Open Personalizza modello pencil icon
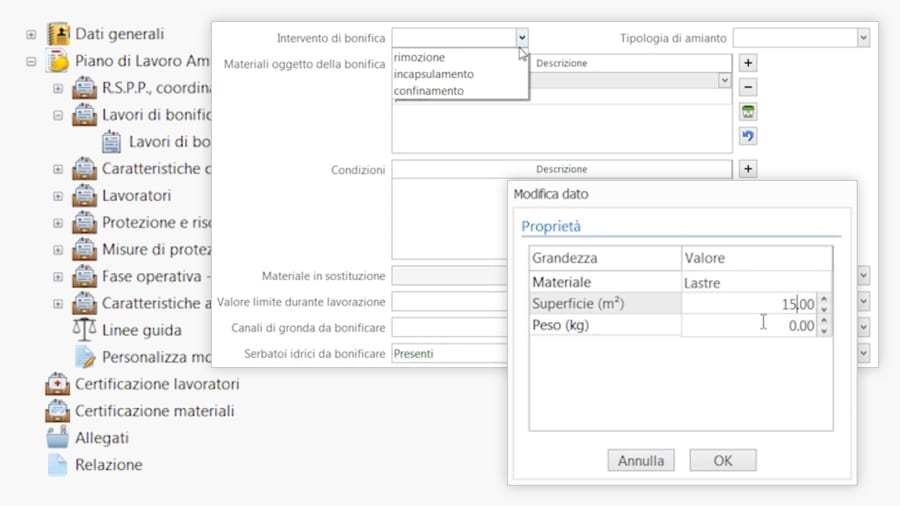 (85, 357)
